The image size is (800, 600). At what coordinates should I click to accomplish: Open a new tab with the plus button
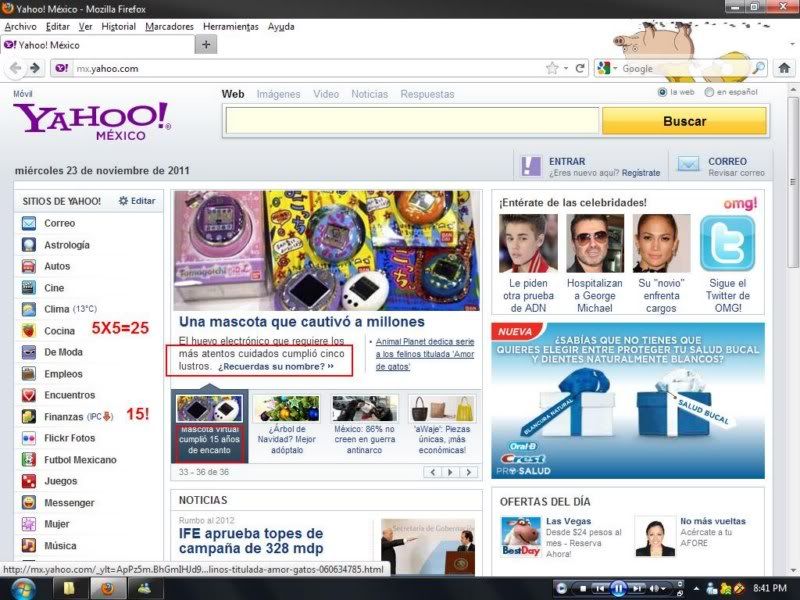(x=206, y=45)
